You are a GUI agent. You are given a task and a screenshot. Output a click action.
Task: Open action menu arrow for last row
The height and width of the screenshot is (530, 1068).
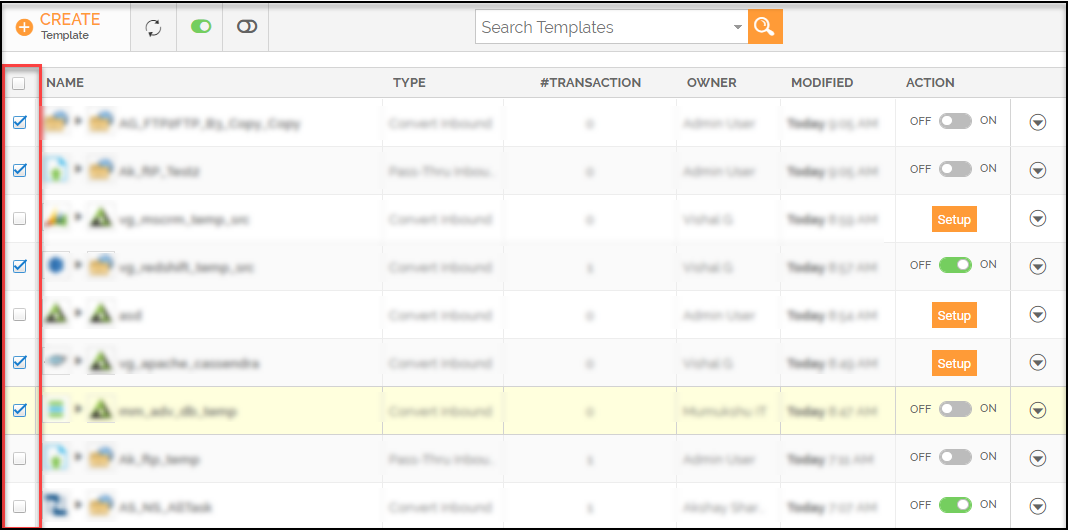pos(1037,506)
